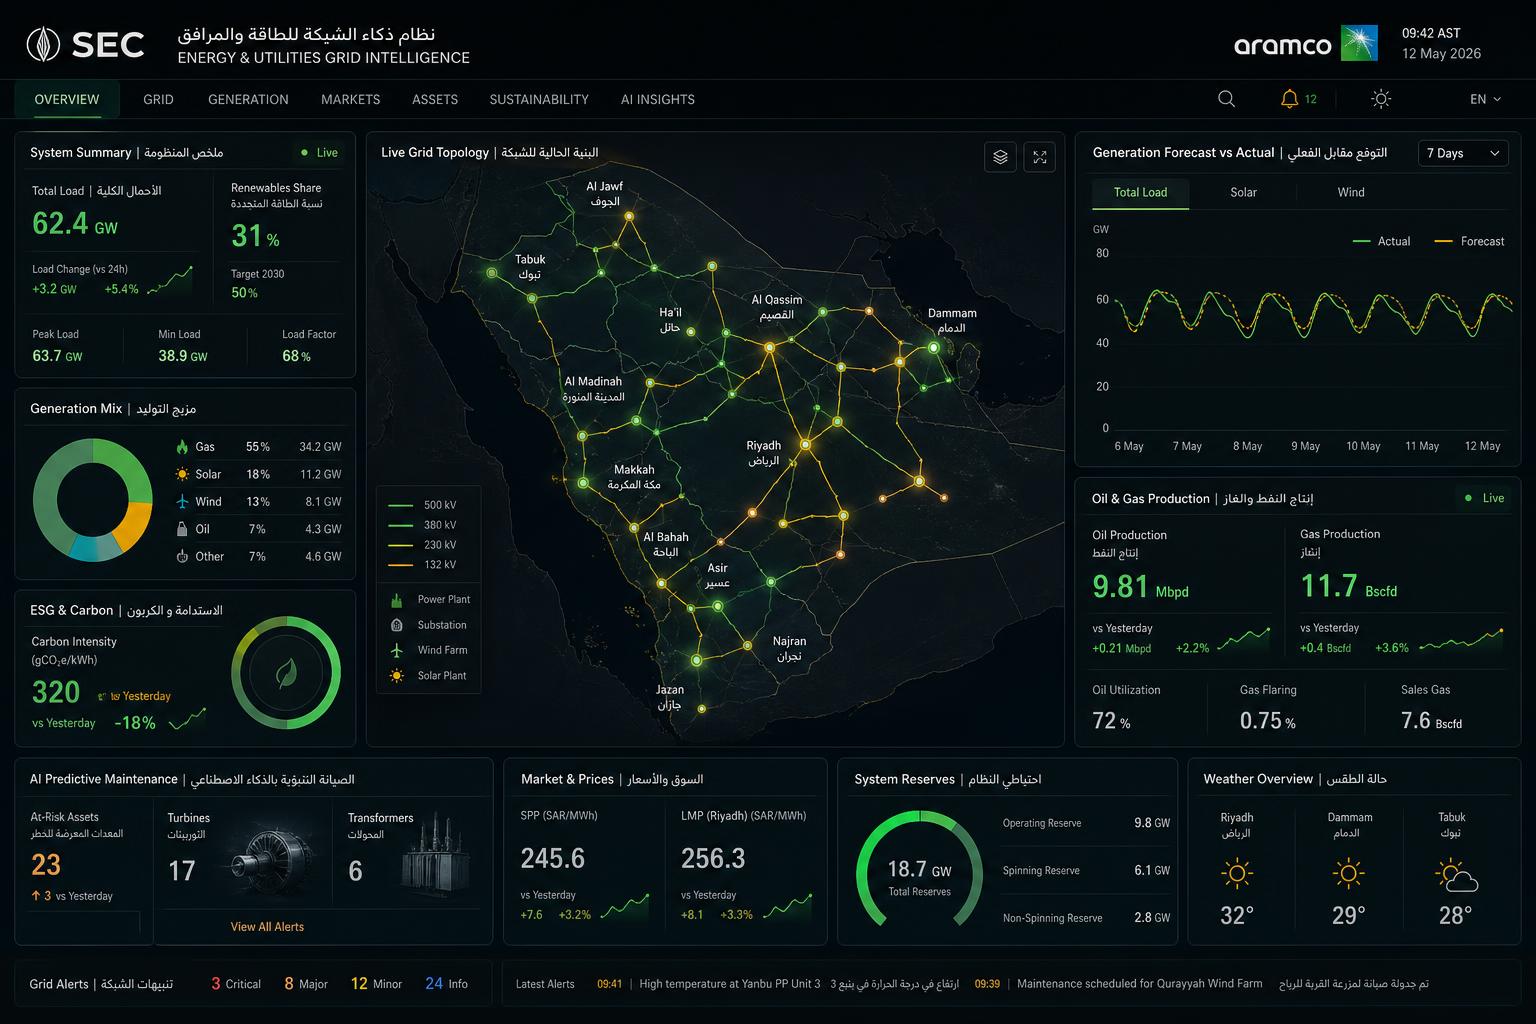The width and height of the screenshot is (1536, 1024).
Task: Go to the GENERATION tab
Action: (x=248, y=99)
